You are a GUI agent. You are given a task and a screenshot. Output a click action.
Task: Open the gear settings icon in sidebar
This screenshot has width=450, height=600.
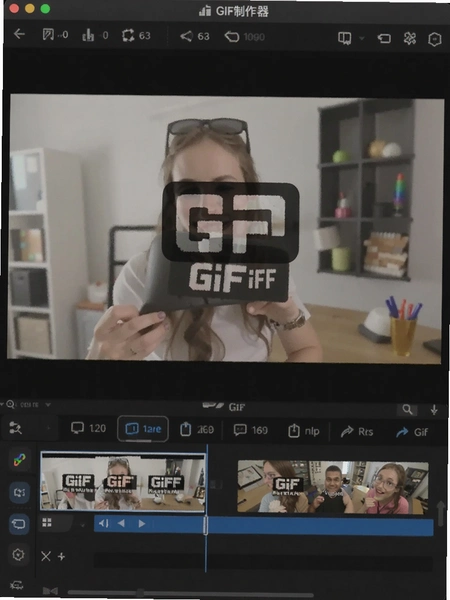[x=18, y=554]
